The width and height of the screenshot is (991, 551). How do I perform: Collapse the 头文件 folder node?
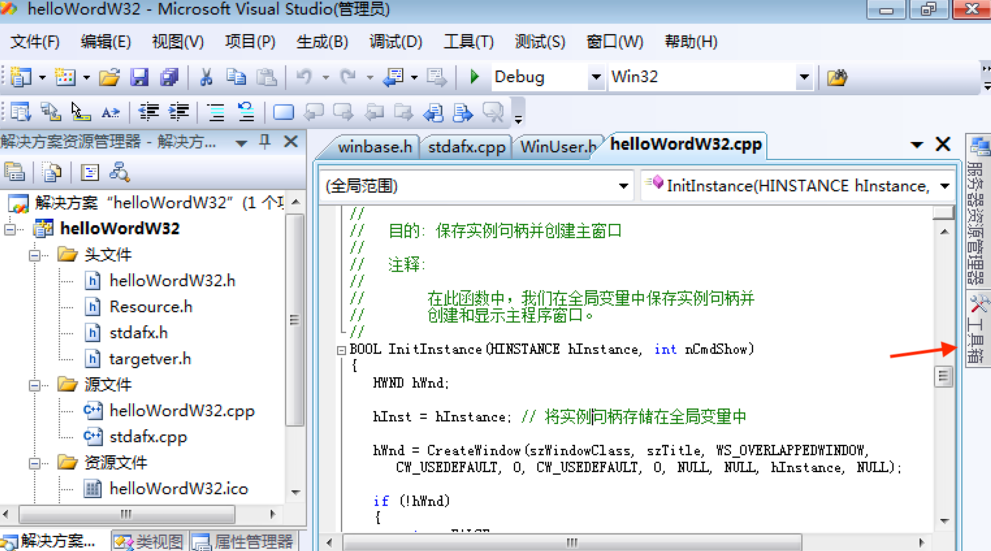click(35, 255)
